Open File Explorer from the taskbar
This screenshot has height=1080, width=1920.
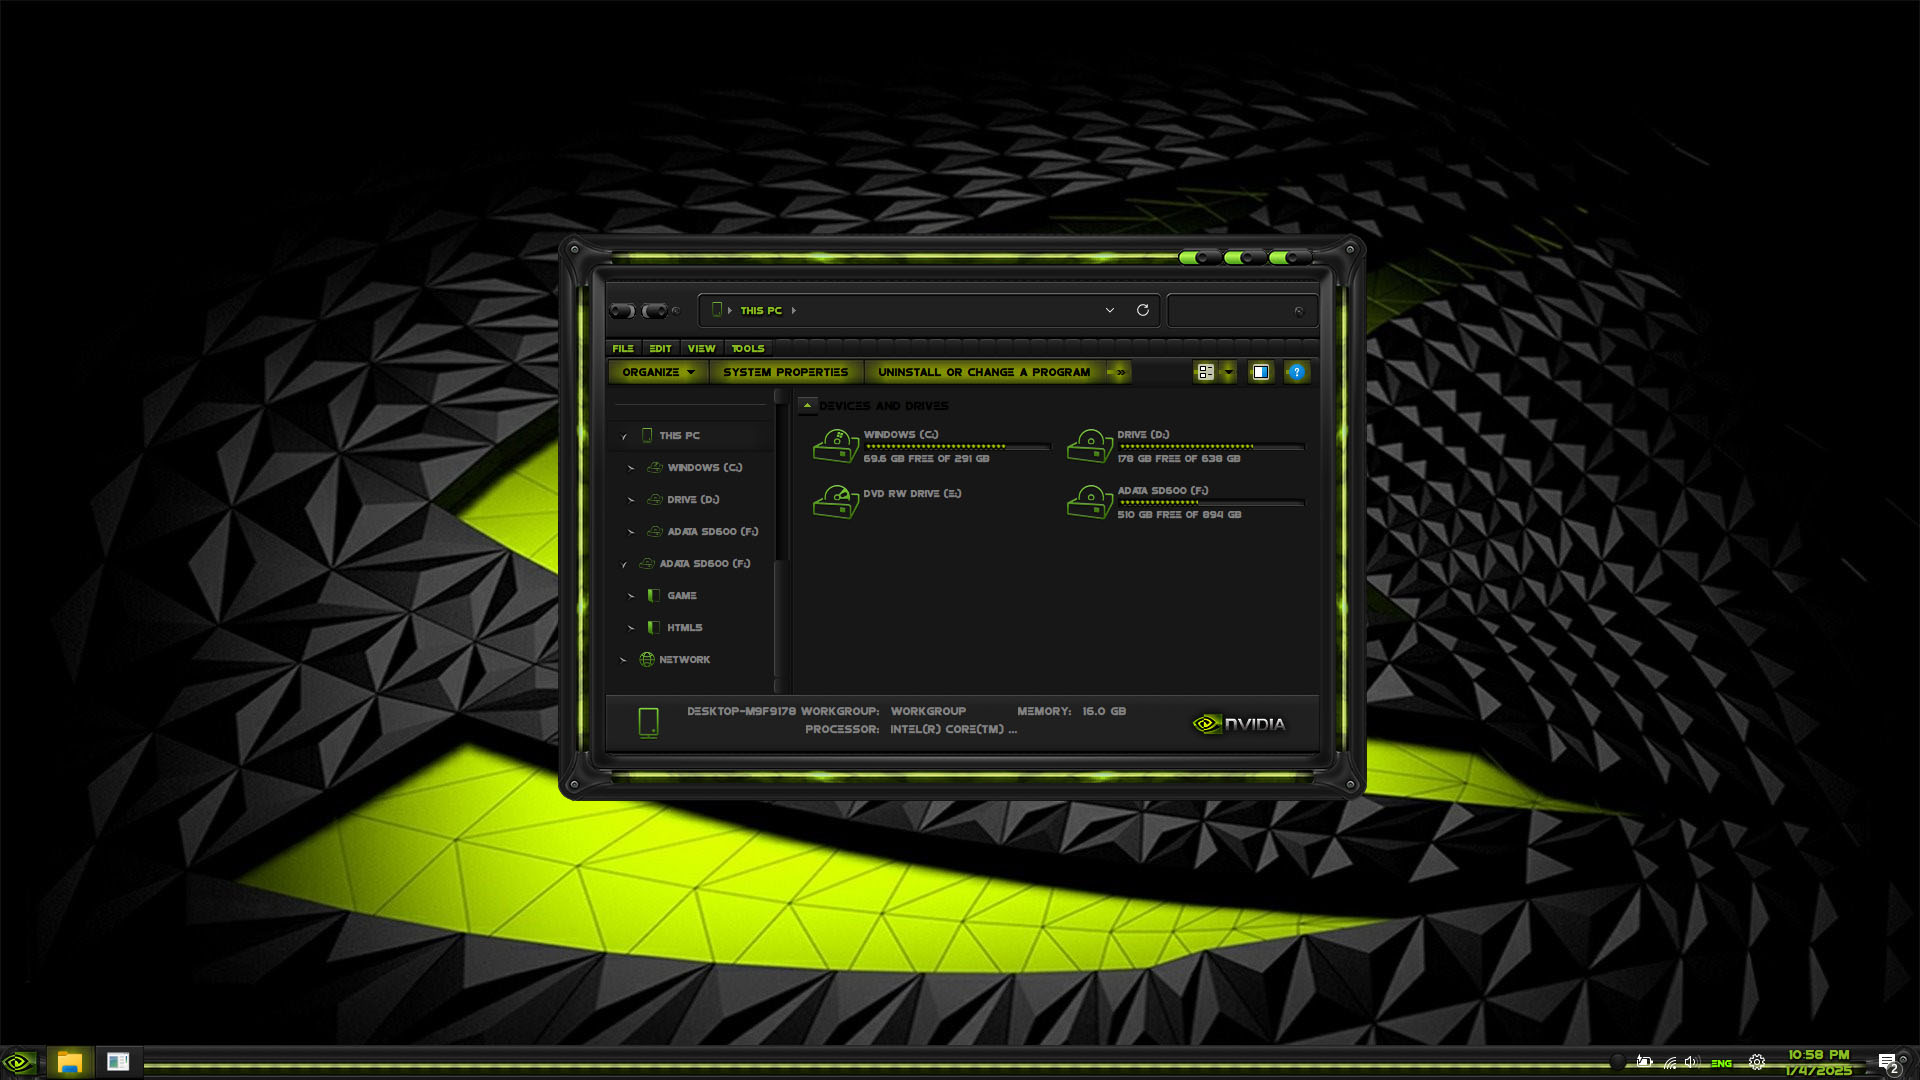pos(68,1061)
